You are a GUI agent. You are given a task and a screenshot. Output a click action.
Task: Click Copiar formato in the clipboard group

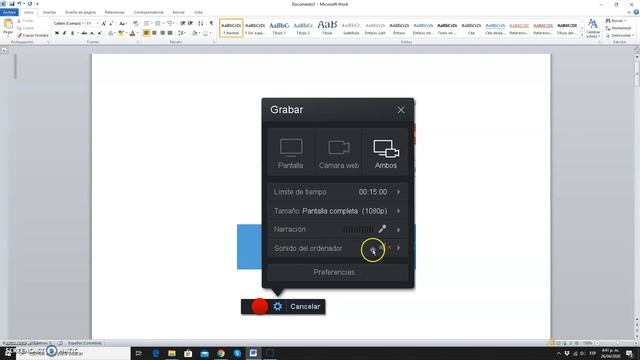33,36
